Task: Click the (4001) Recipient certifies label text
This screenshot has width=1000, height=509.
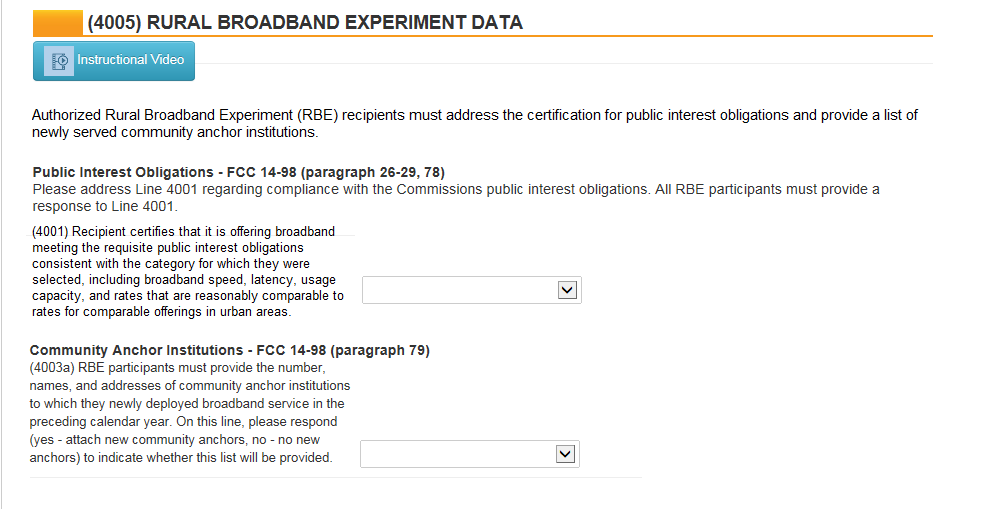Action: (188, 272)
